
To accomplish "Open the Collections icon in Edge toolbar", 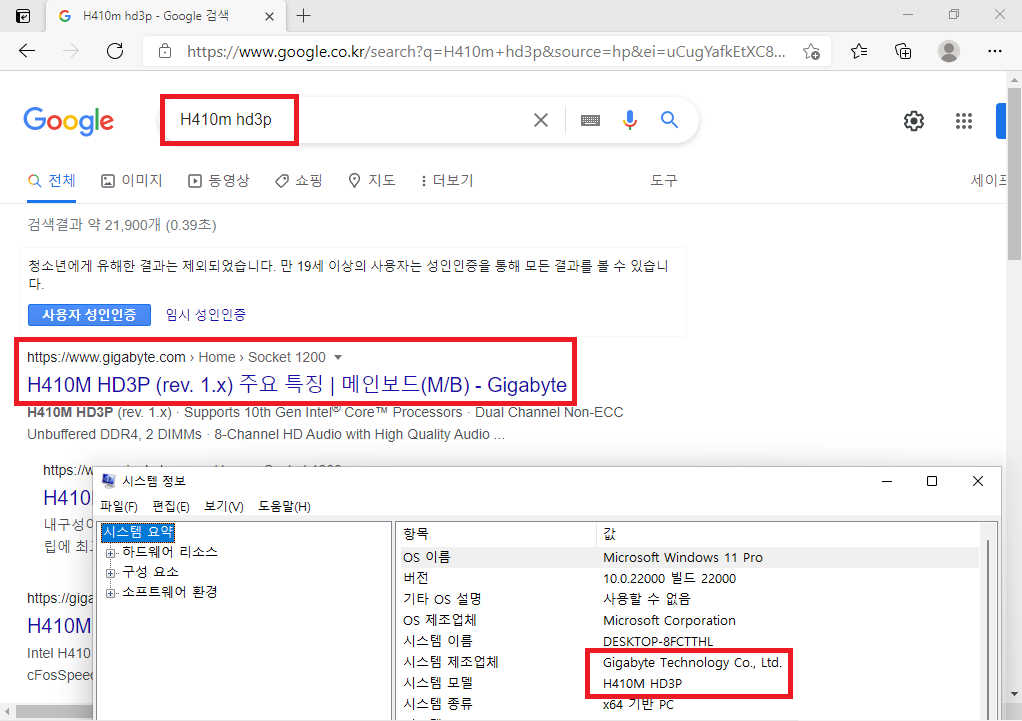I will (x=903, y=51).
